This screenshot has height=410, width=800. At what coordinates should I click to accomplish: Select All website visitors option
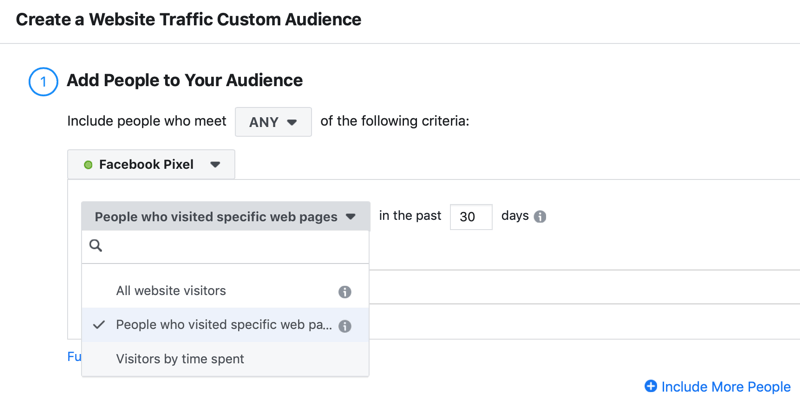pyautogui.click(x=171, y=291)
